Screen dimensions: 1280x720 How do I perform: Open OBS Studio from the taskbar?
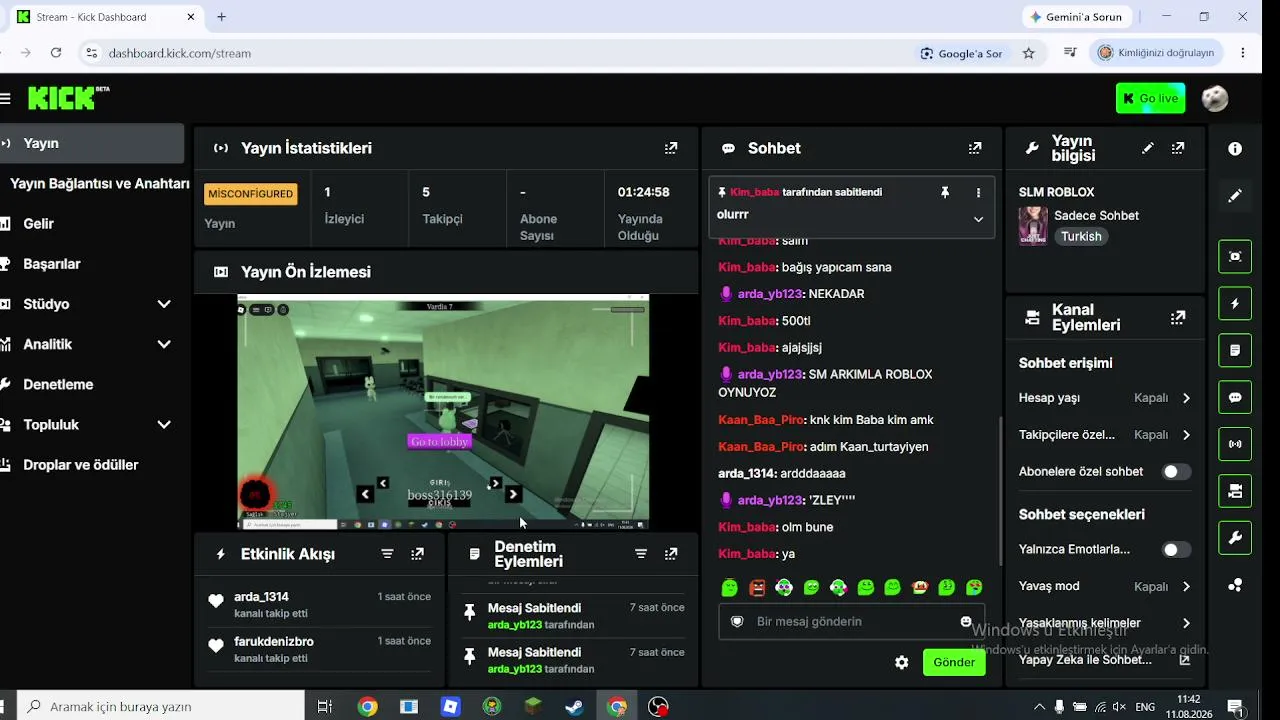(x=658, y=707)
